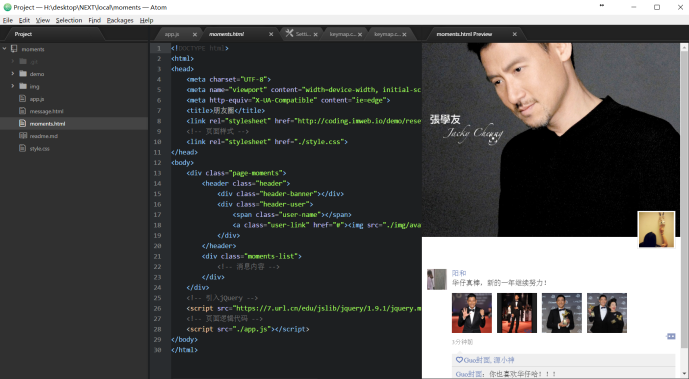This screenshot has width=689, height=379.
Task: Click the style.css file icon
Action: [x=22, y=148]
